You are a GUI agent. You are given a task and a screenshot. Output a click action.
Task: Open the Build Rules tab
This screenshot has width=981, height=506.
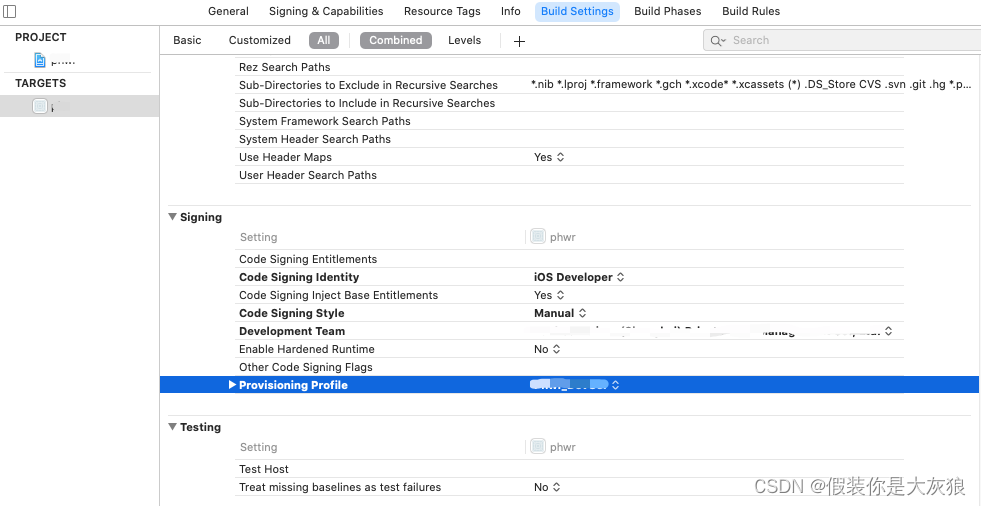751,11
